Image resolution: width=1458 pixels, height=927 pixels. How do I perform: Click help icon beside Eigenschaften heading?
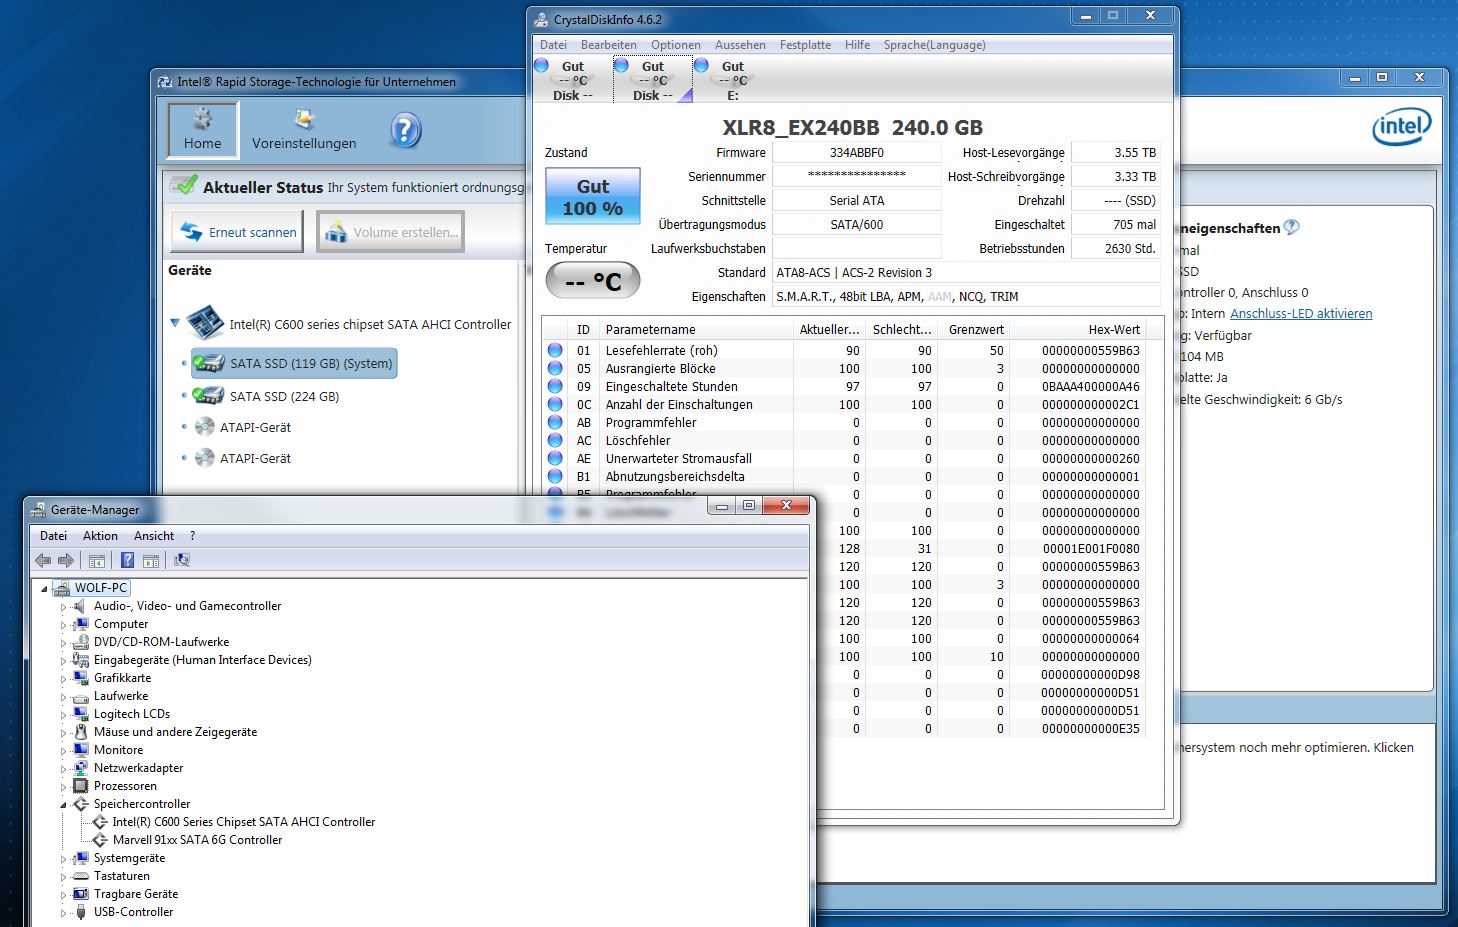click(x=1291, y=227)
